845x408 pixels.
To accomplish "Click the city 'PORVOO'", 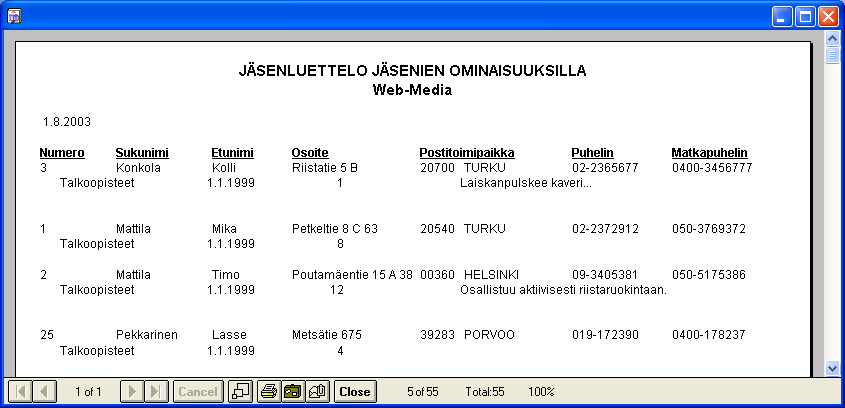I will (489, 335).
